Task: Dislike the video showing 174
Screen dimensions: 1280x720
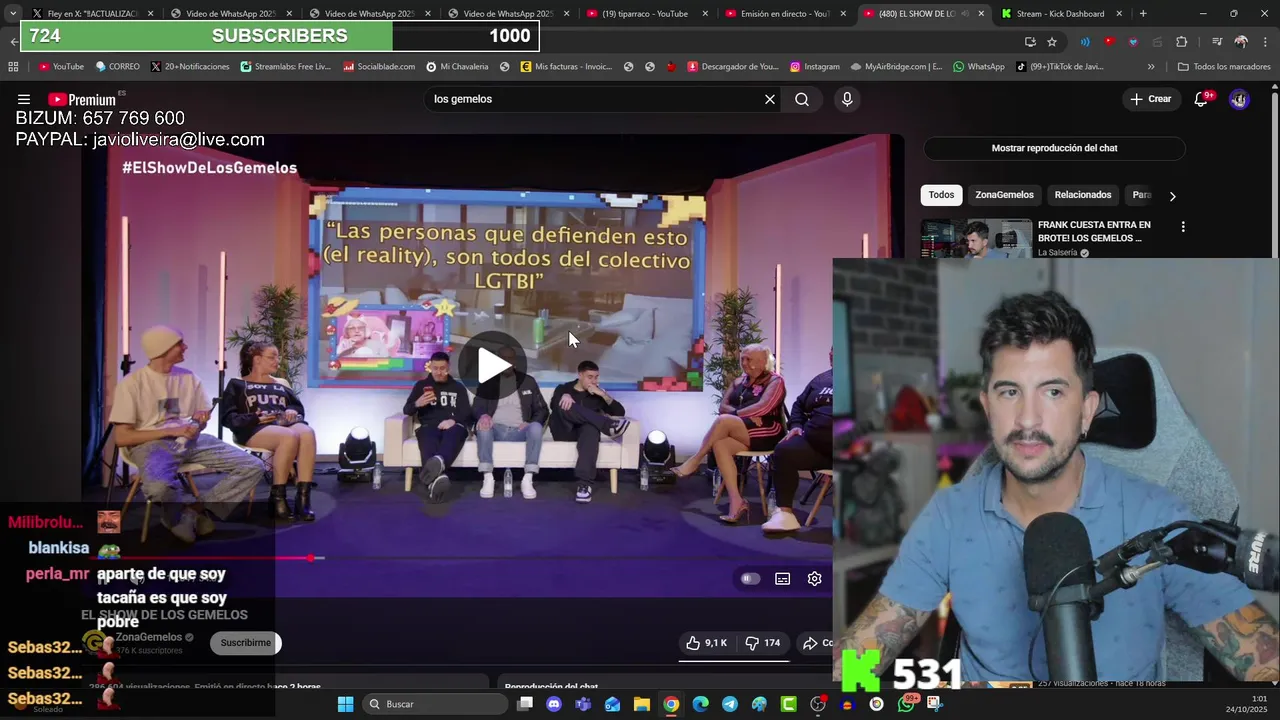Action: pyautogui.click(x=763, y=643)
